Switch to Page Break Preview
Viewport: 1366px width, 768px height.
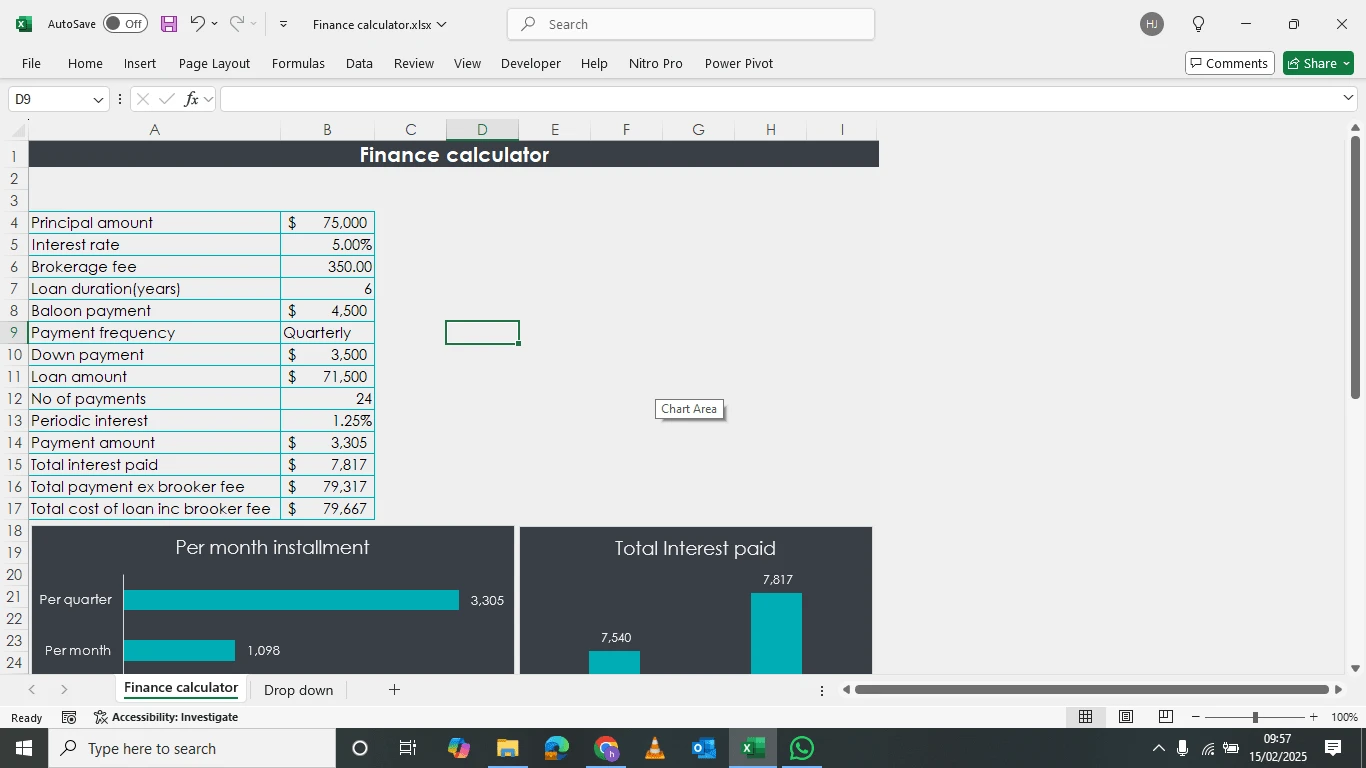(x=1166, y=717)
